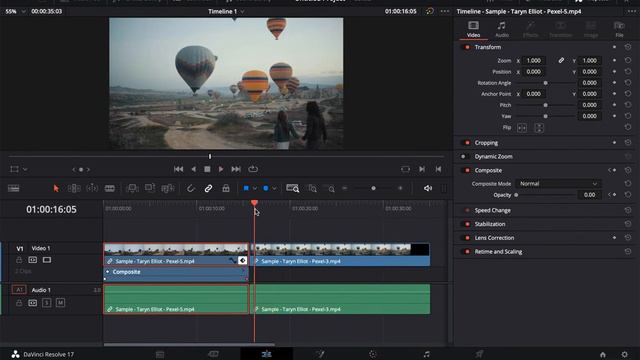Switch to the Effects inspector tab
This screenshot has height=360, width=640.
531,30
